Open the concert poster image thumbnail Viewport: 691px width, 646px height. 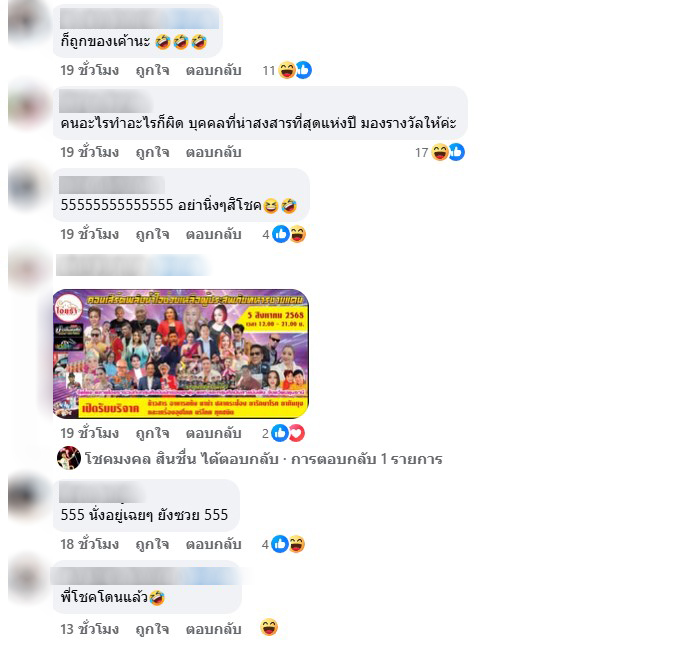(181, 354)
